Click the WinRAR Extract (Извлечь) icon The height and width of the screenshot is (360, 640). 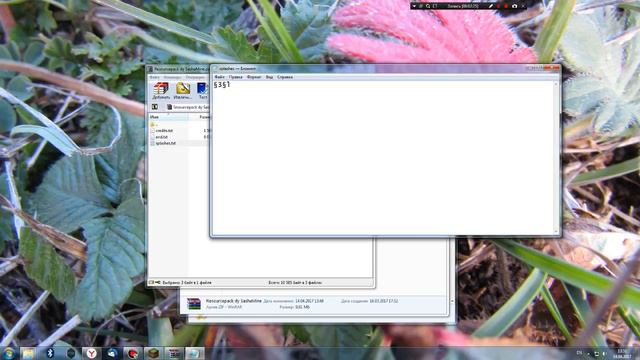point(182,91)
